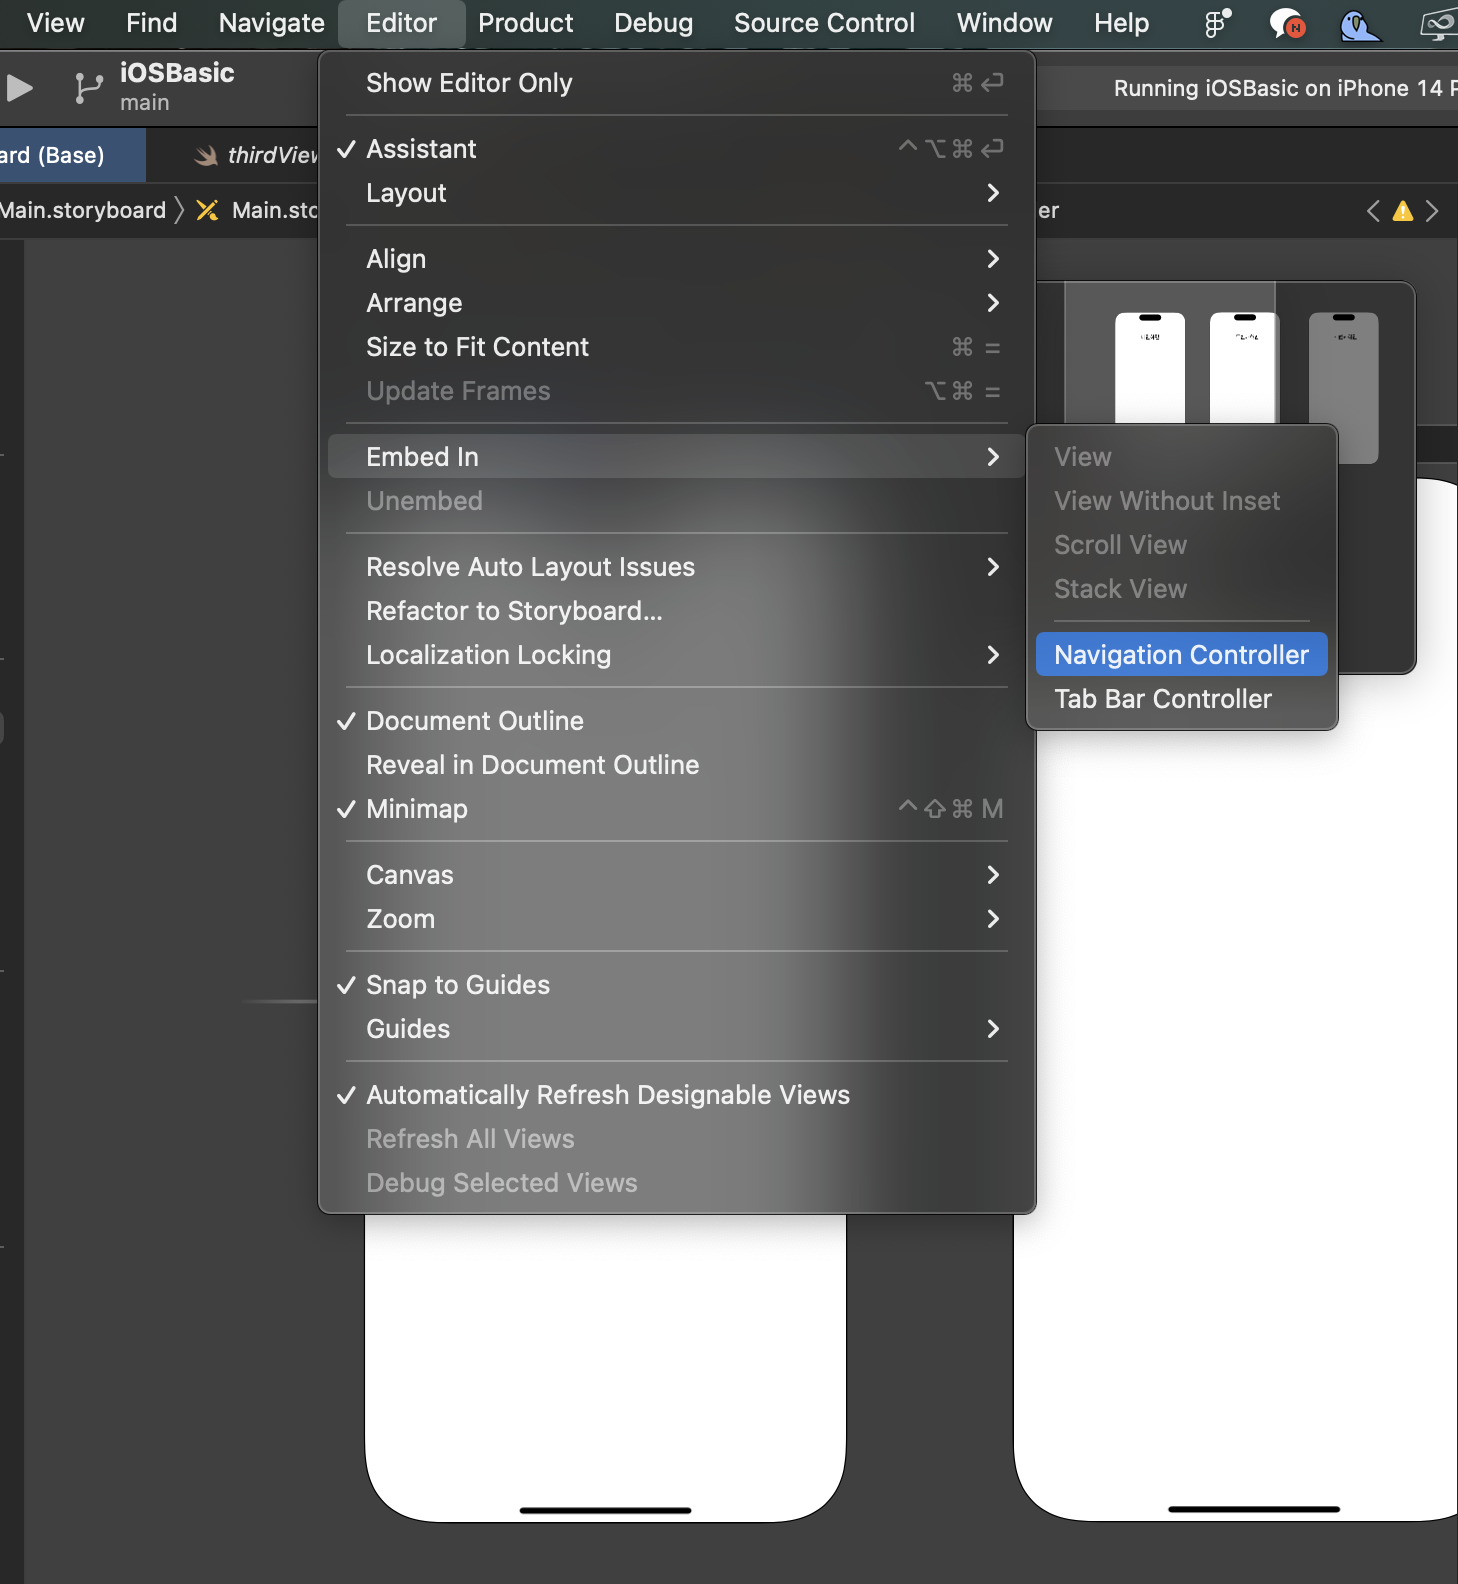This screenshot has width=1458, height=1584.
Task: Expand the Align submenu
Action: (x=677, y=259)
